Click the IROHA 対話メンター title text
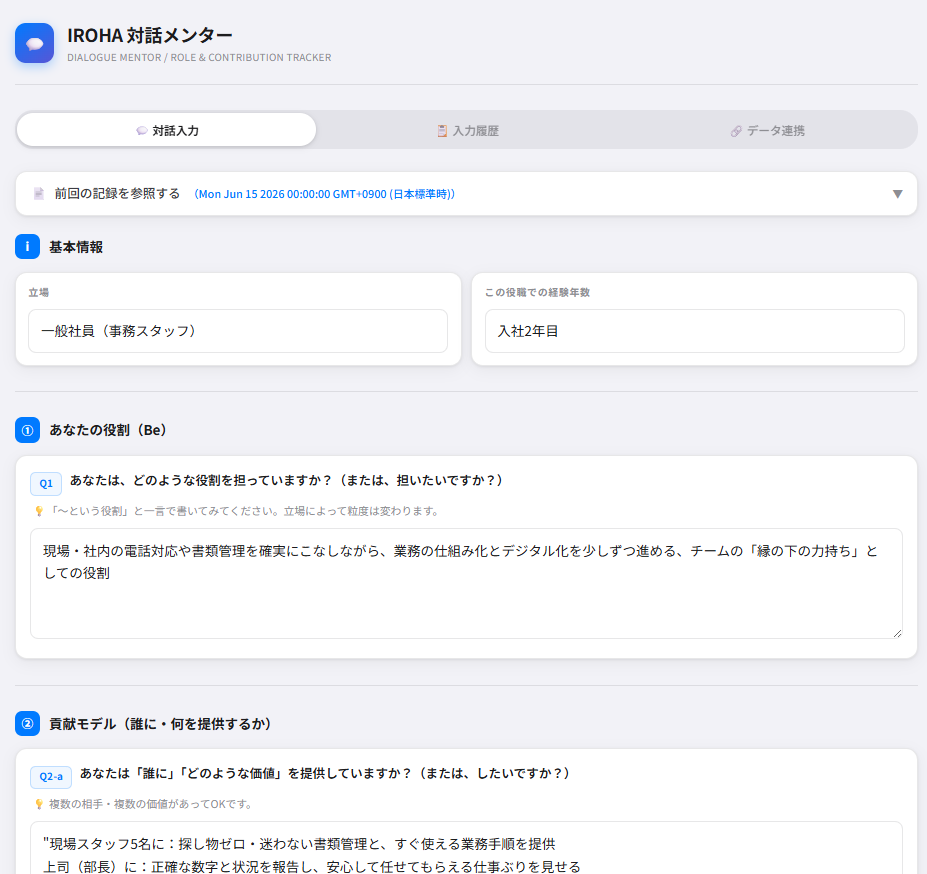 150,35
